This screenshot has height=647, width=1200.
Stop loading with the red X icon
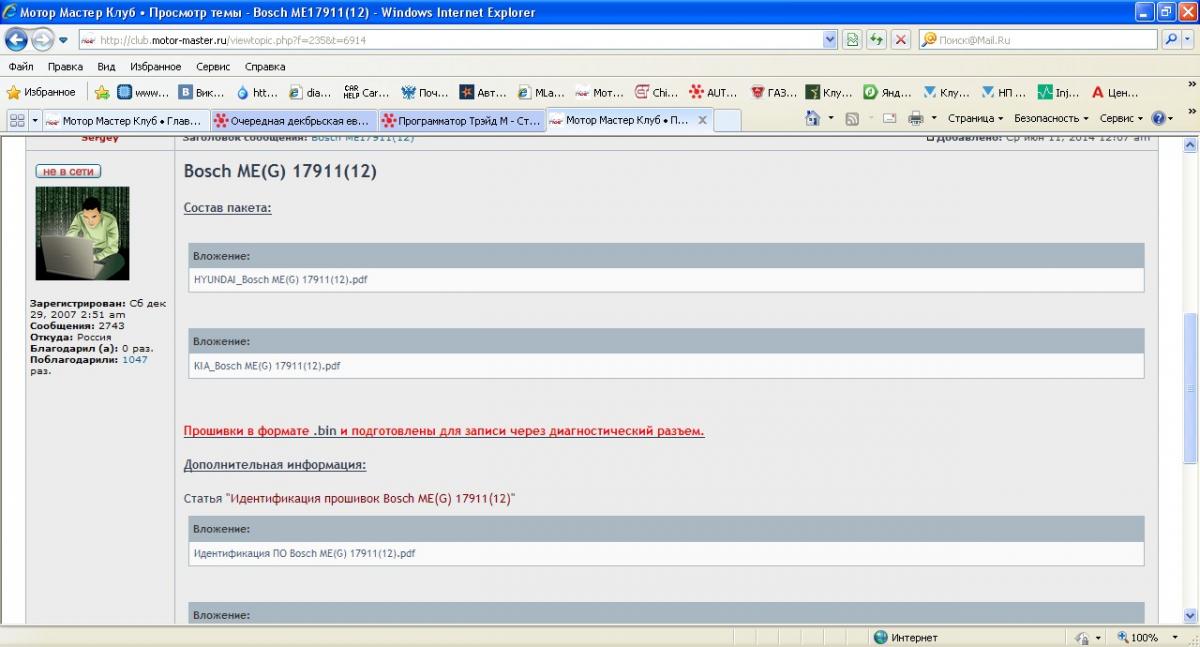coord(901,40)
